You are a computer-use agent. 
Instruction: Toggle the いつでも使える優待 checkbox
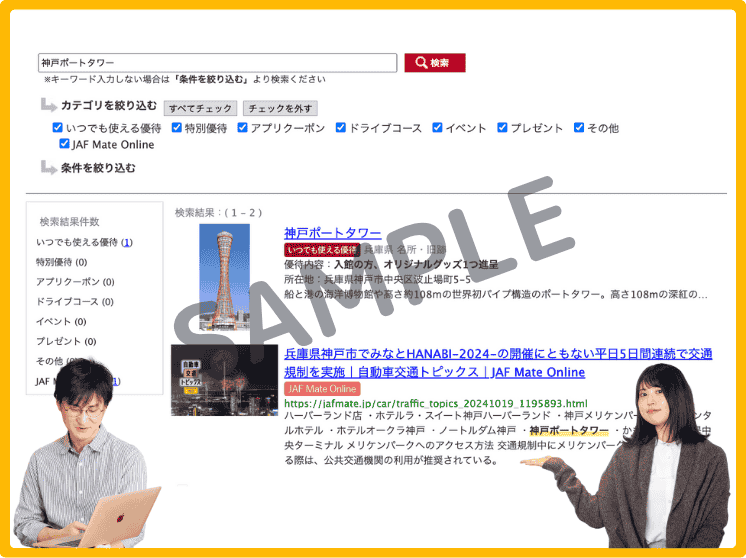[58, 127]
